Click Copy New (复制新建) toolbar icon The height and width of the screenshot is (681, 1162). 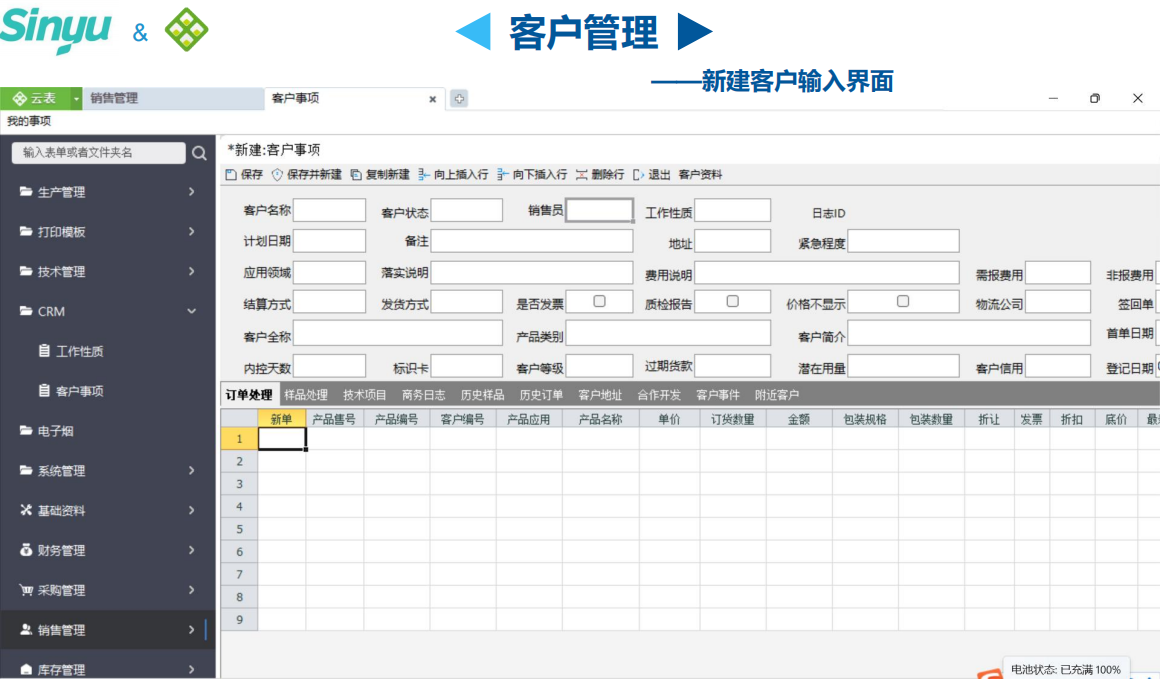coord(356,175)
